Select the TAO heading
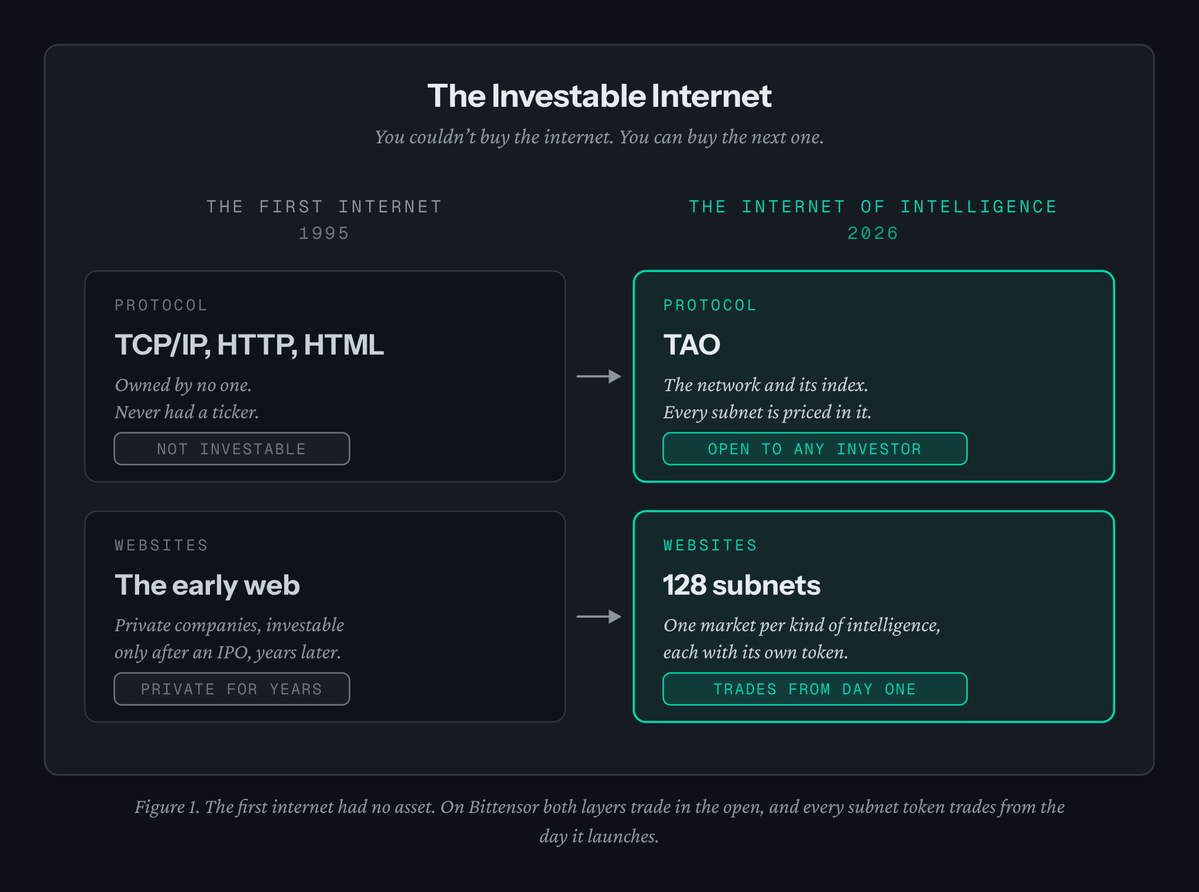This screenshot has height=892, width=1199. point(691,345)
